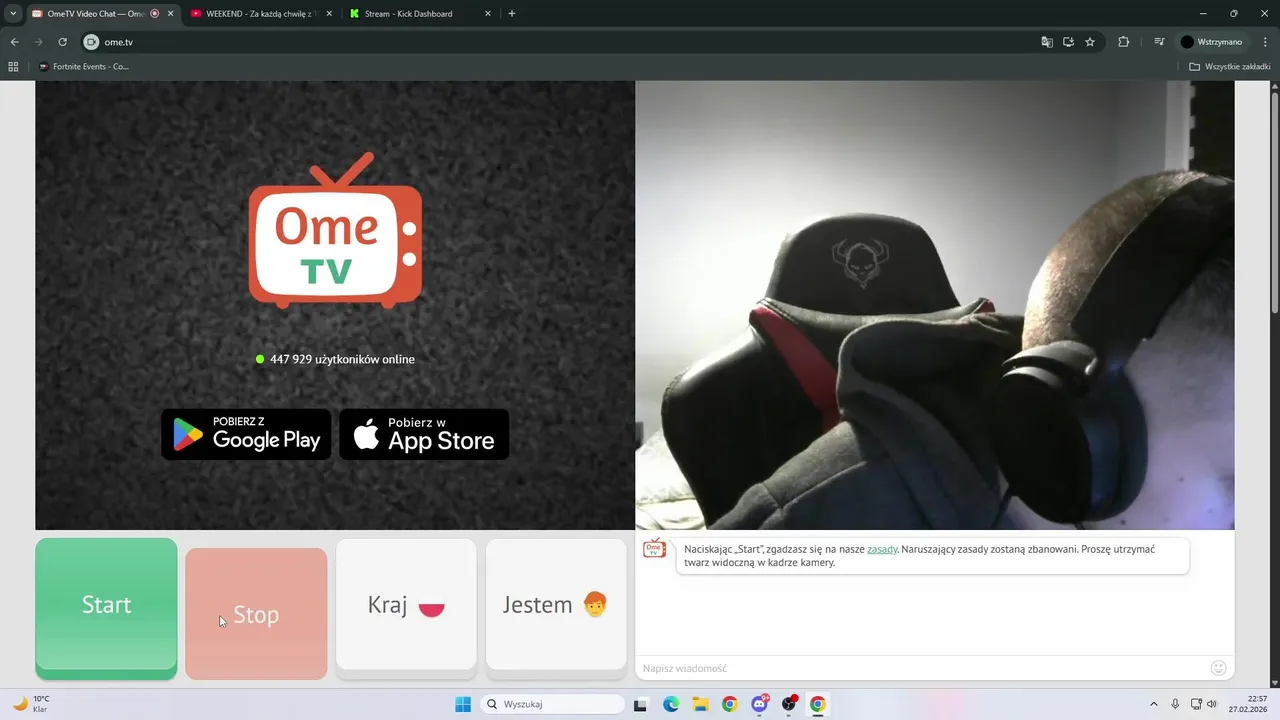Screen dimensions: 1280x720
Task: Open the Jestem gender selector
Action: [x=556, y=605]
